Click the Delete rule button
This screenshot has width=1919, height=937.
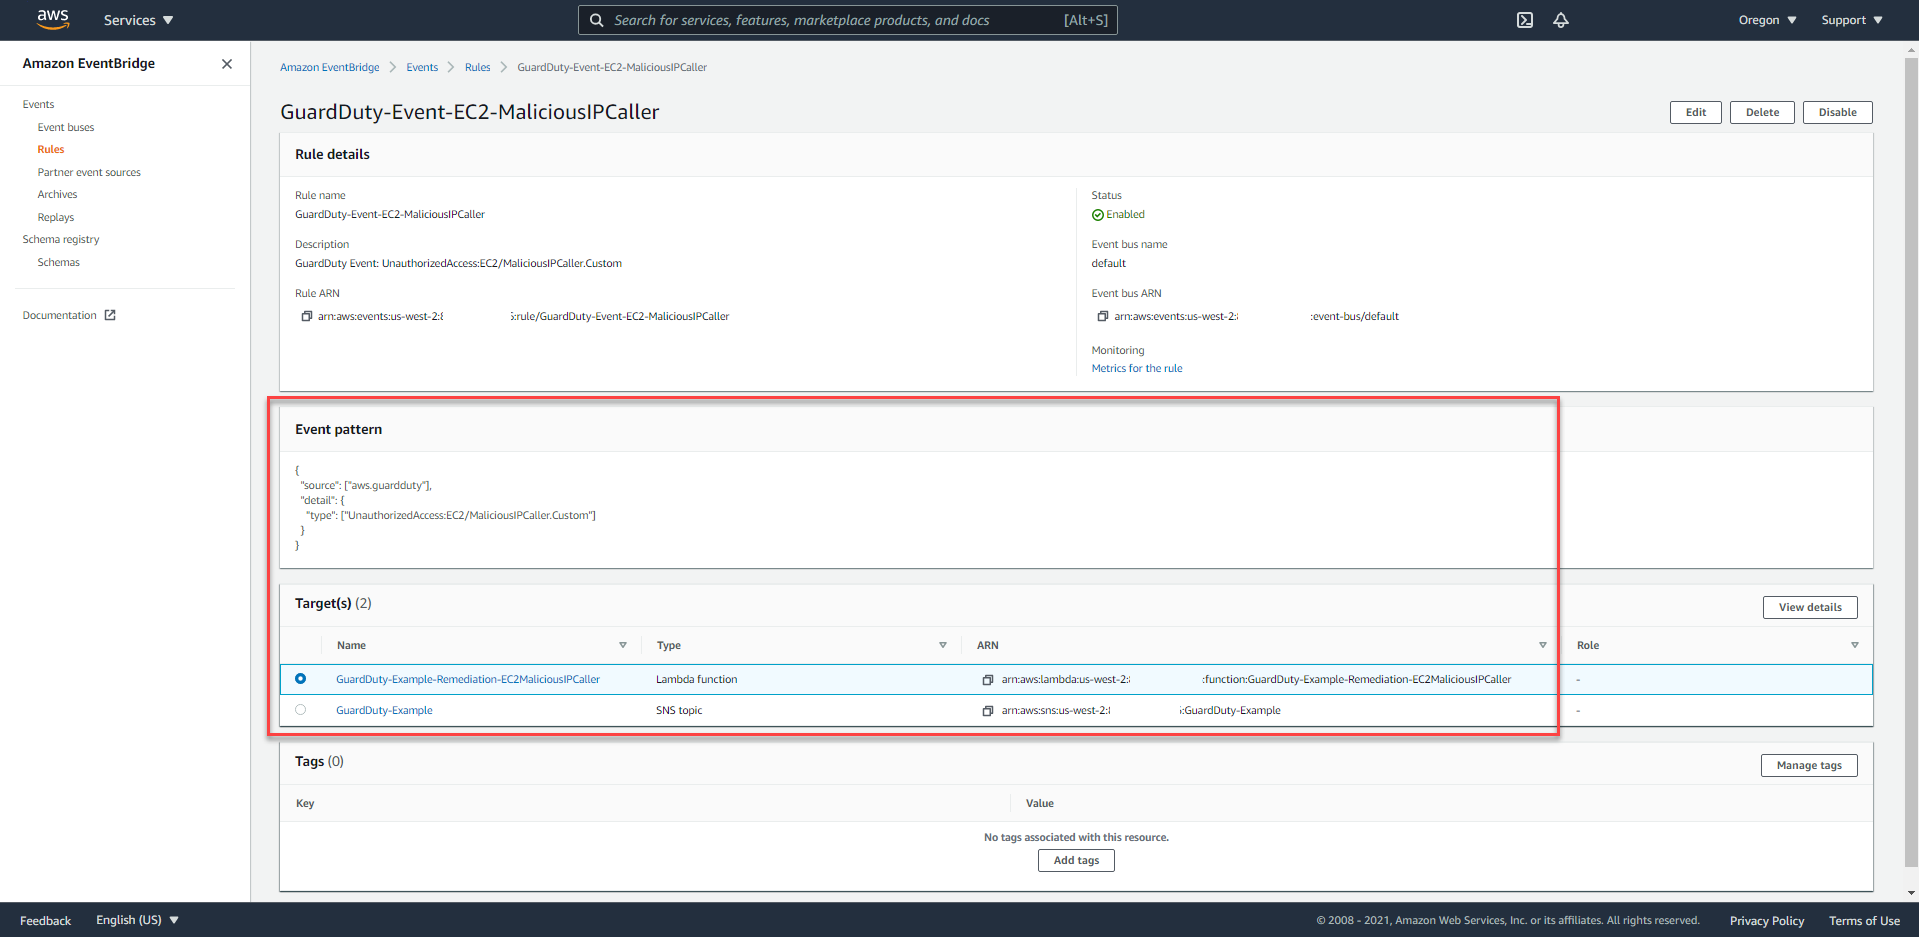1762,112
